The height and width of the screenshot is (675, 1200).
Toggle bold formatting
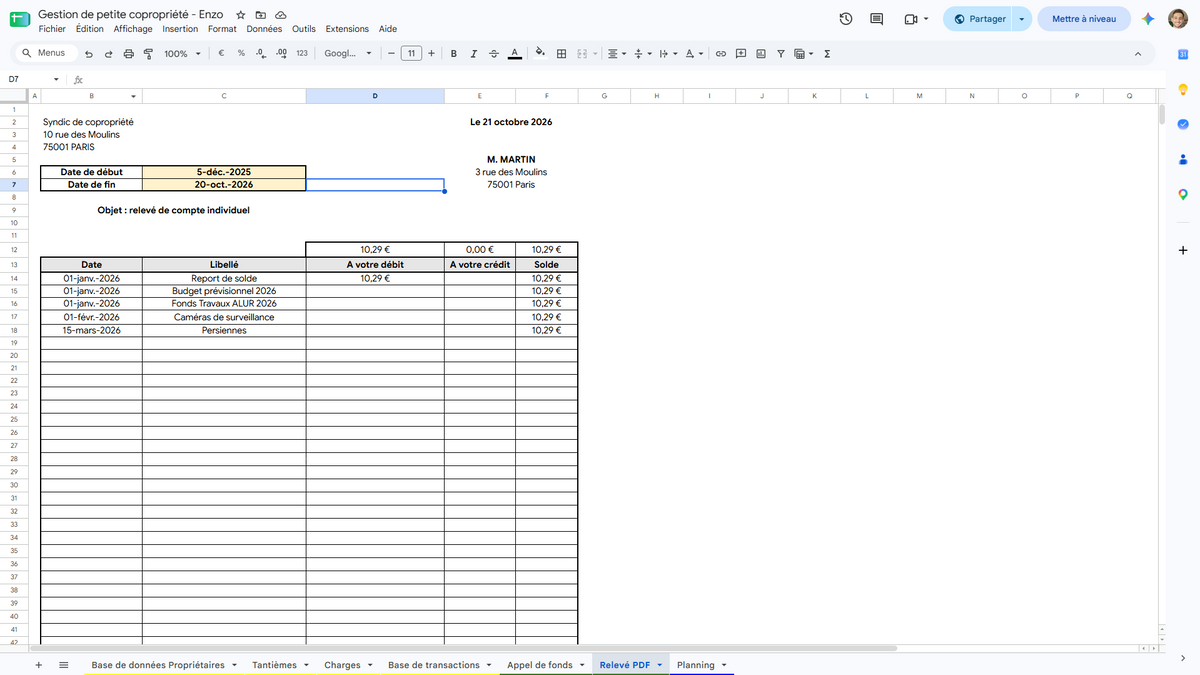coord(454,53)
